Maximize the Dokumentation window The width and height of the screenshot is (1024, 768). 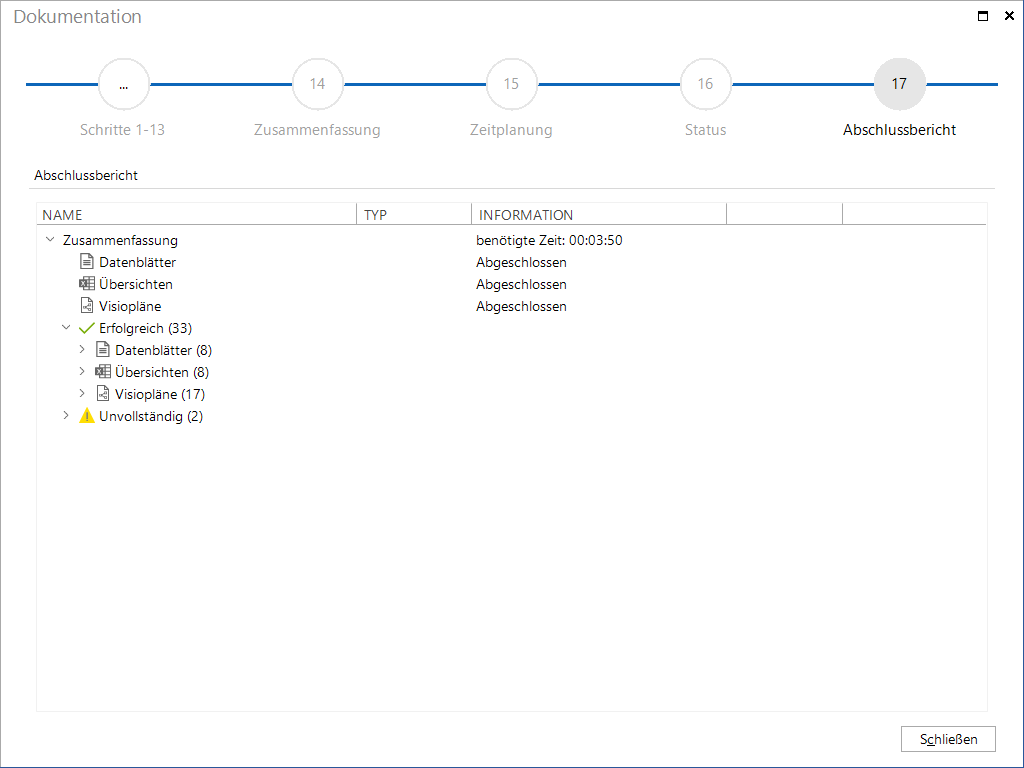pyautogui.click(x=983, y=16)
